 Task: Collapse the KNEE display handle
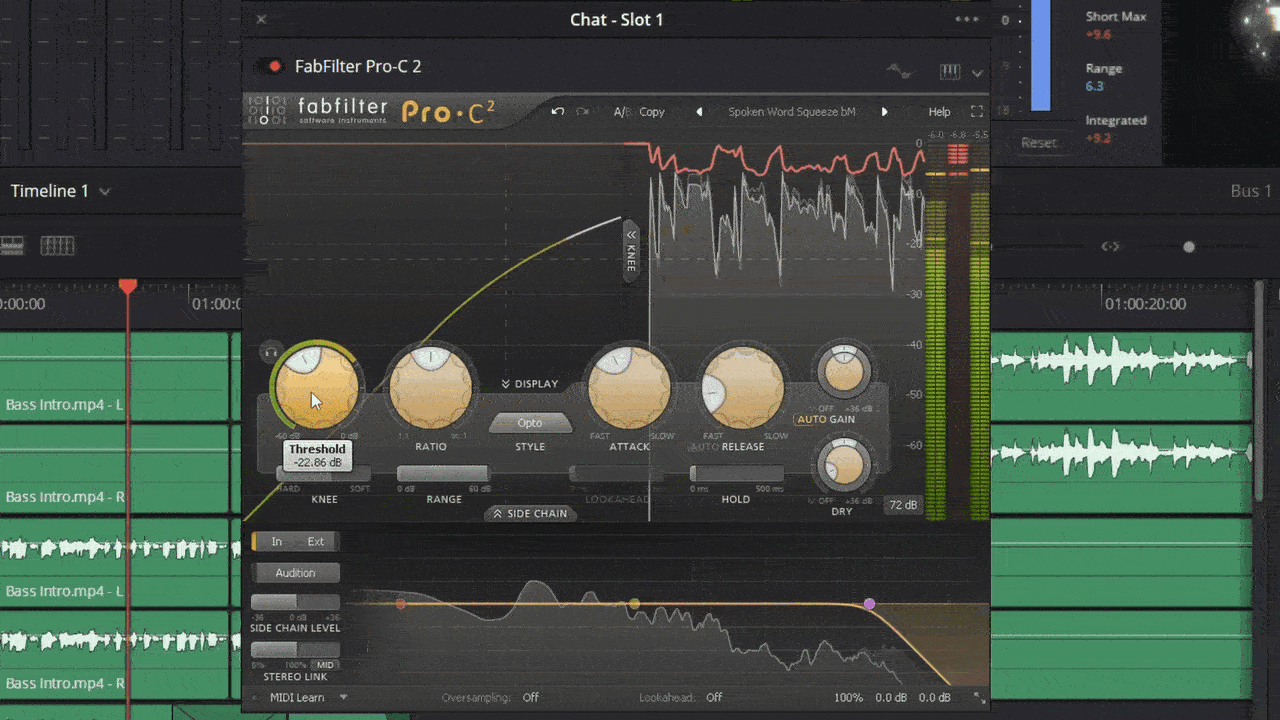630,251
